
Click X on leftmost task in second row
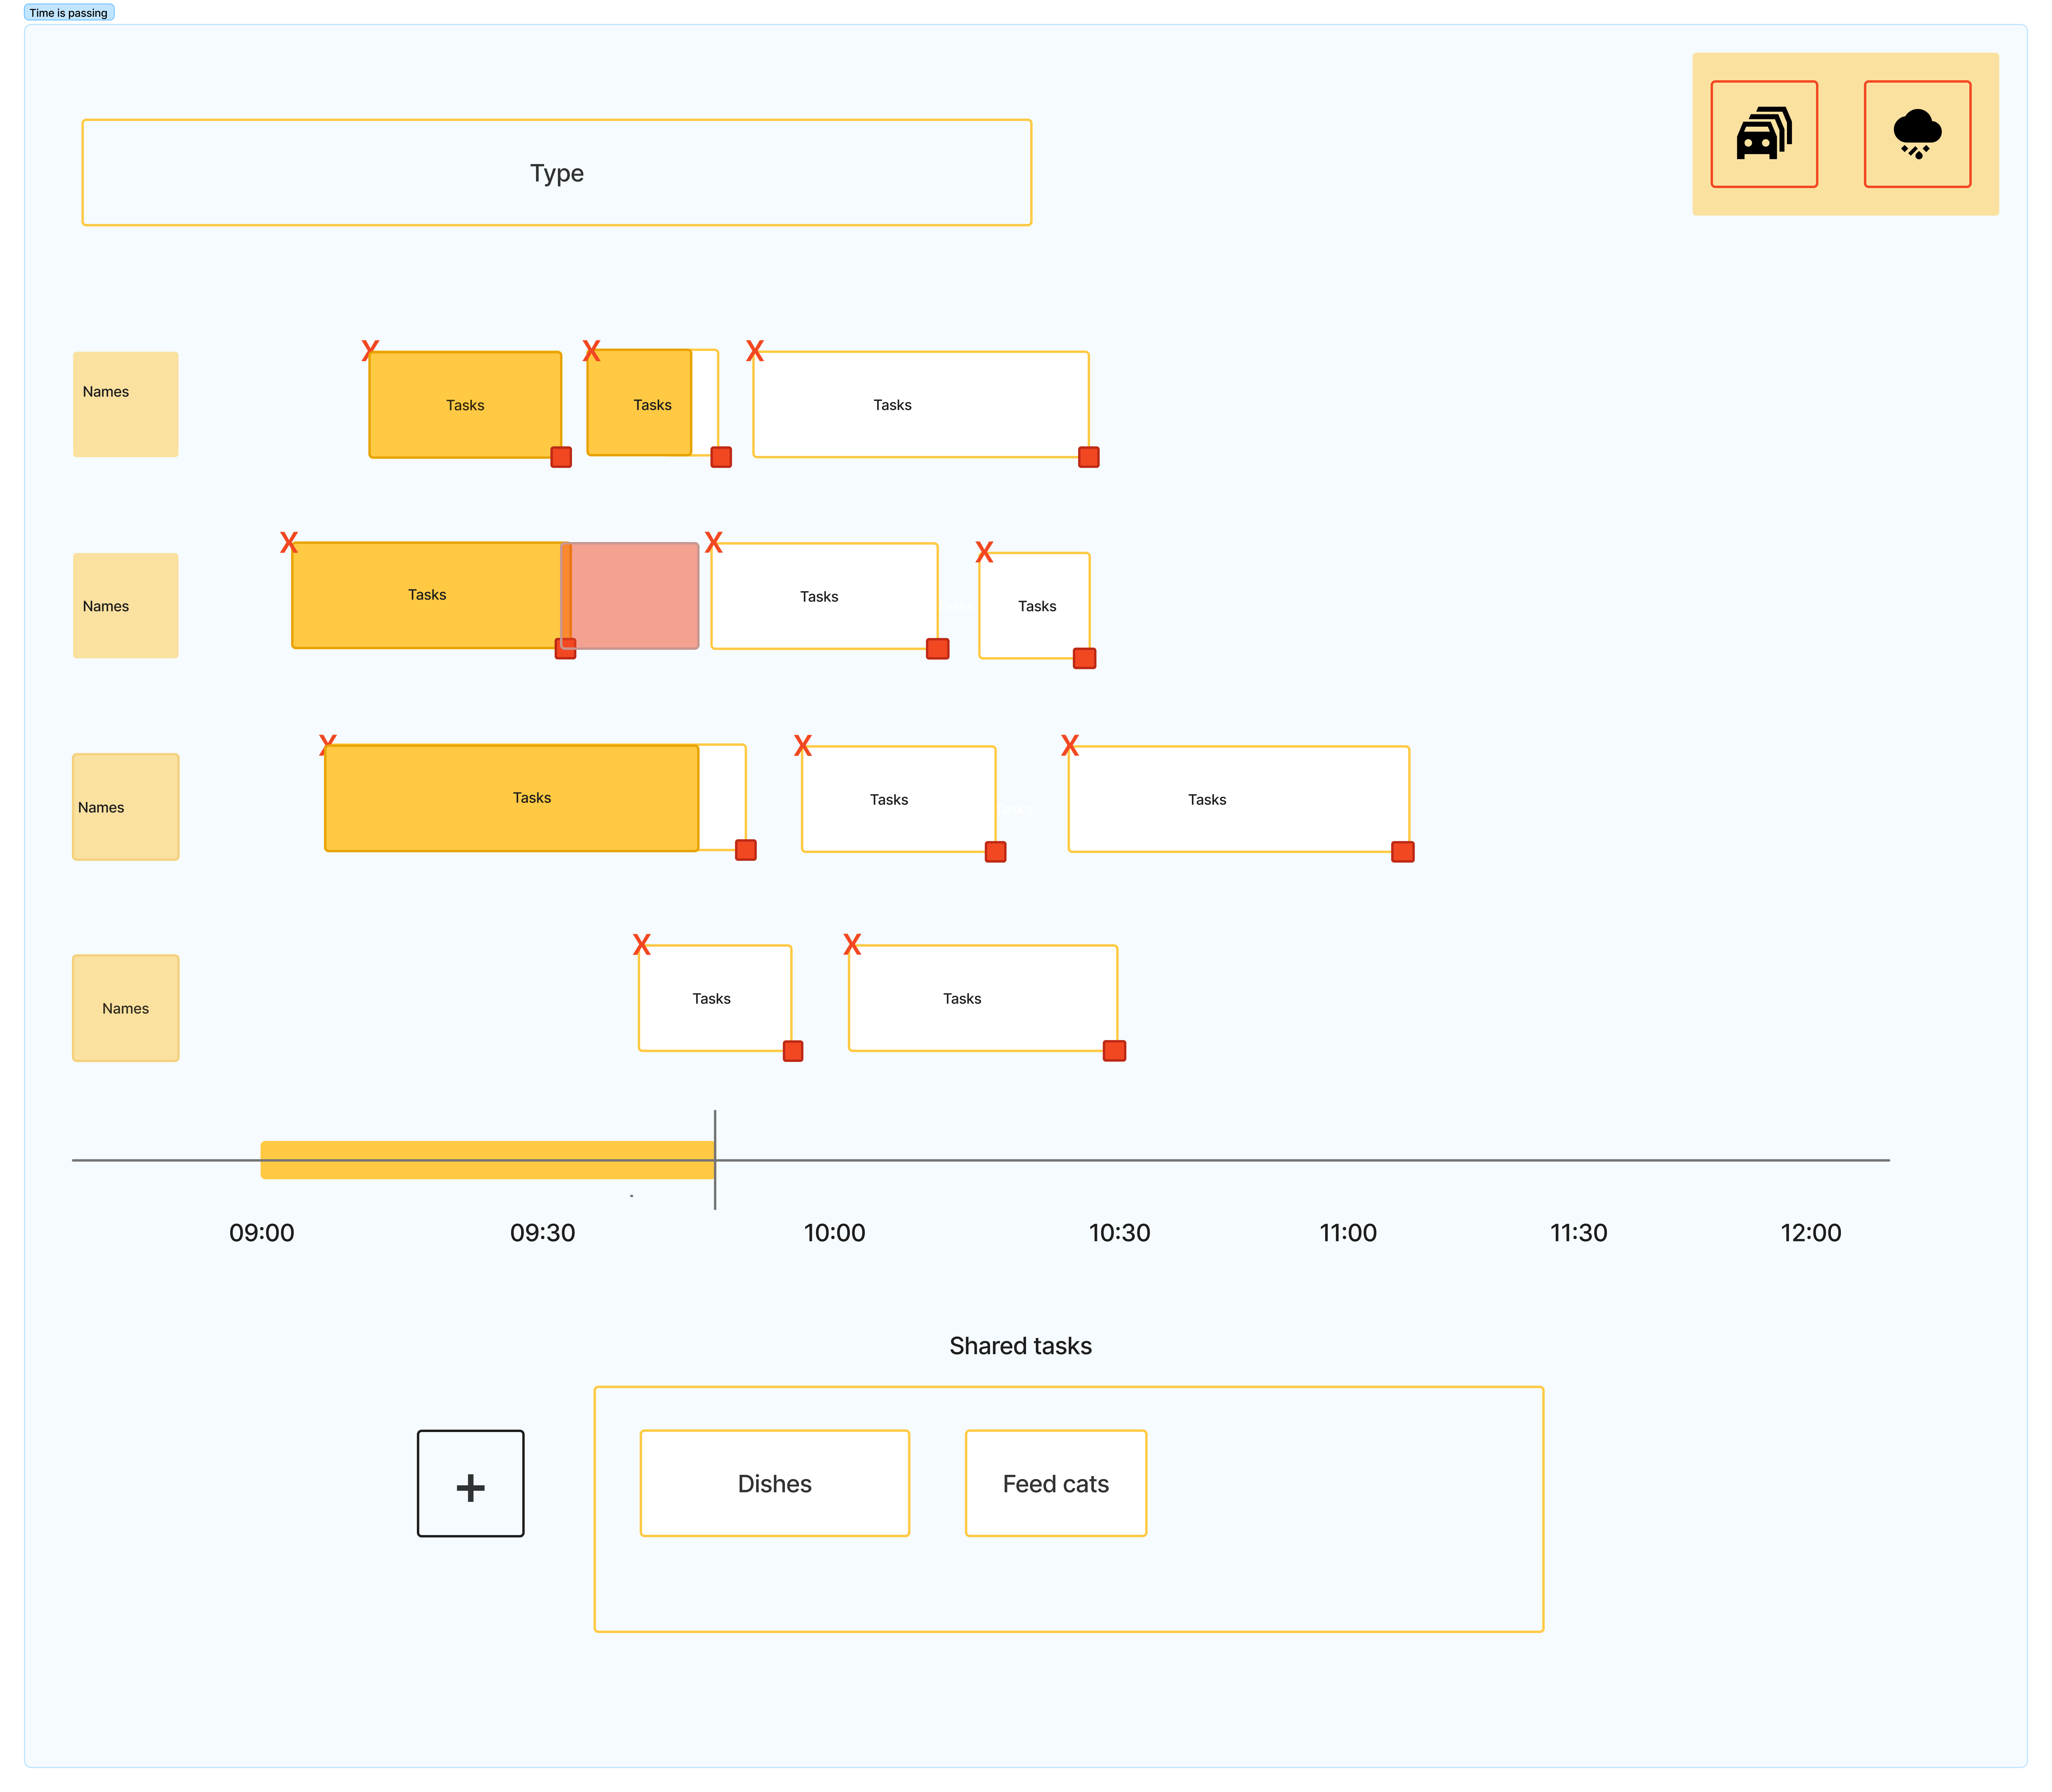pyautogui.click(x=289, y=543)
